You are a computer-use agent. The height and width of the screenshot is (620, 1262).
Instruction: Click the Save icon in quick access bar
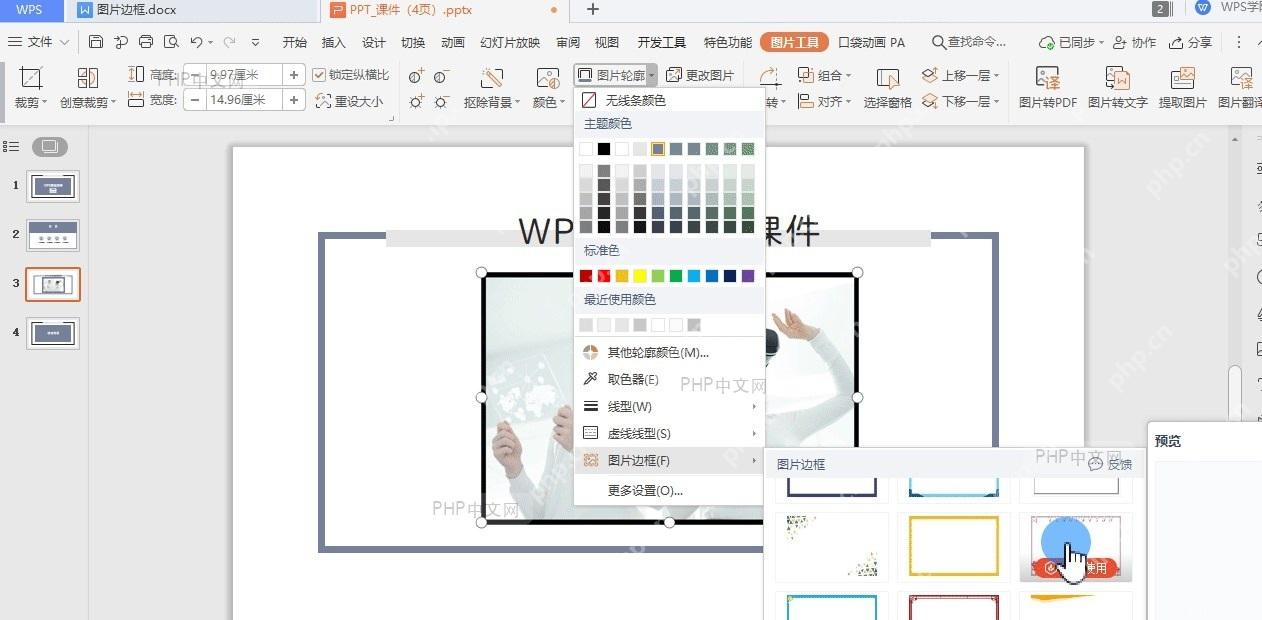96,42
